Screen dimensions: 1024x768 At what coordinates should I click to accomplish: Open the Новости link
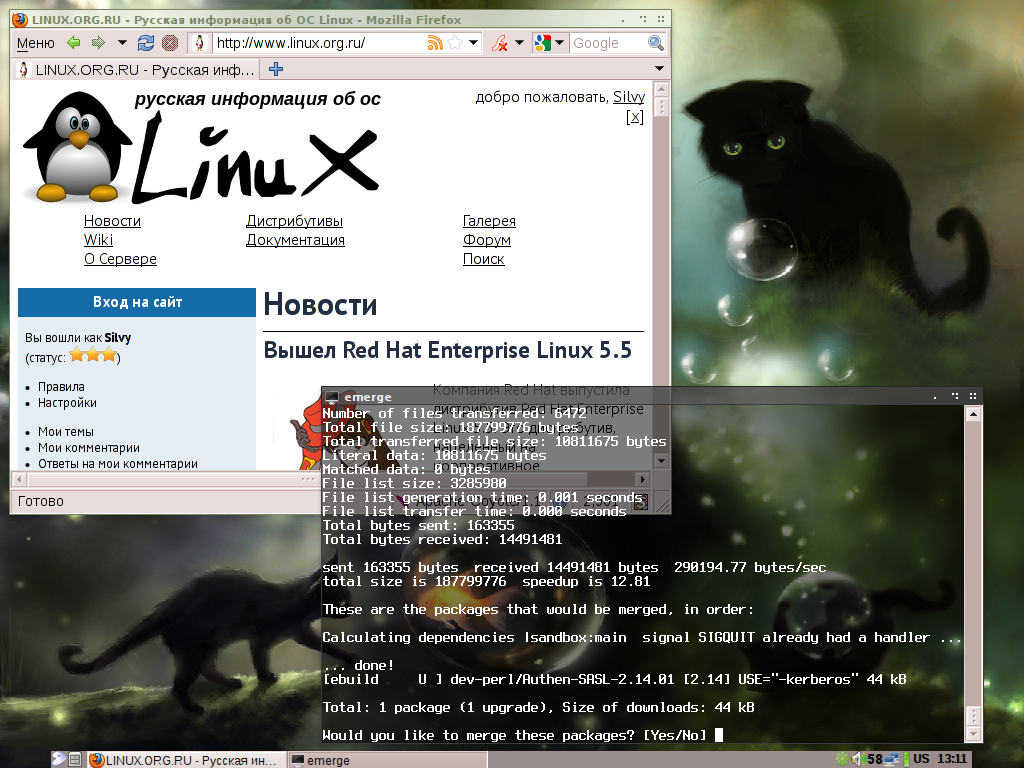click(x=112, y=221)
